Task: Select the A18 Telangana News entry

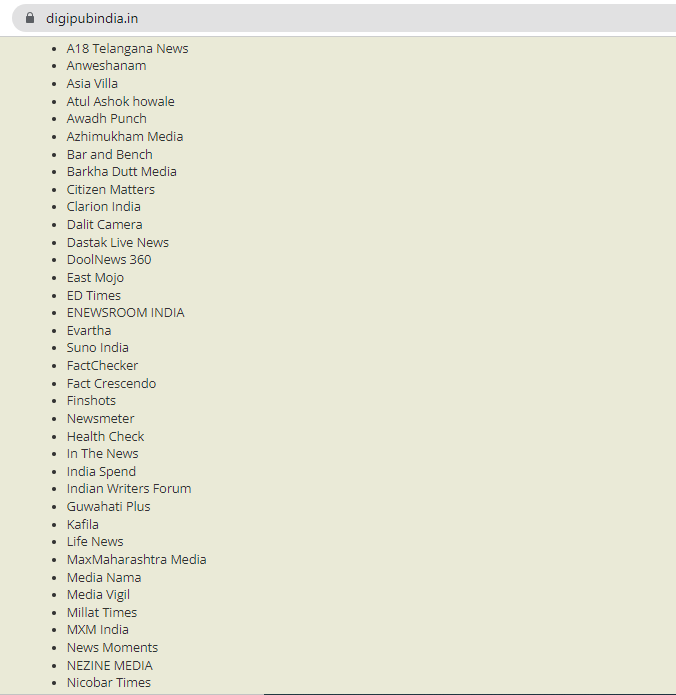Action: [x=127, y=48]
